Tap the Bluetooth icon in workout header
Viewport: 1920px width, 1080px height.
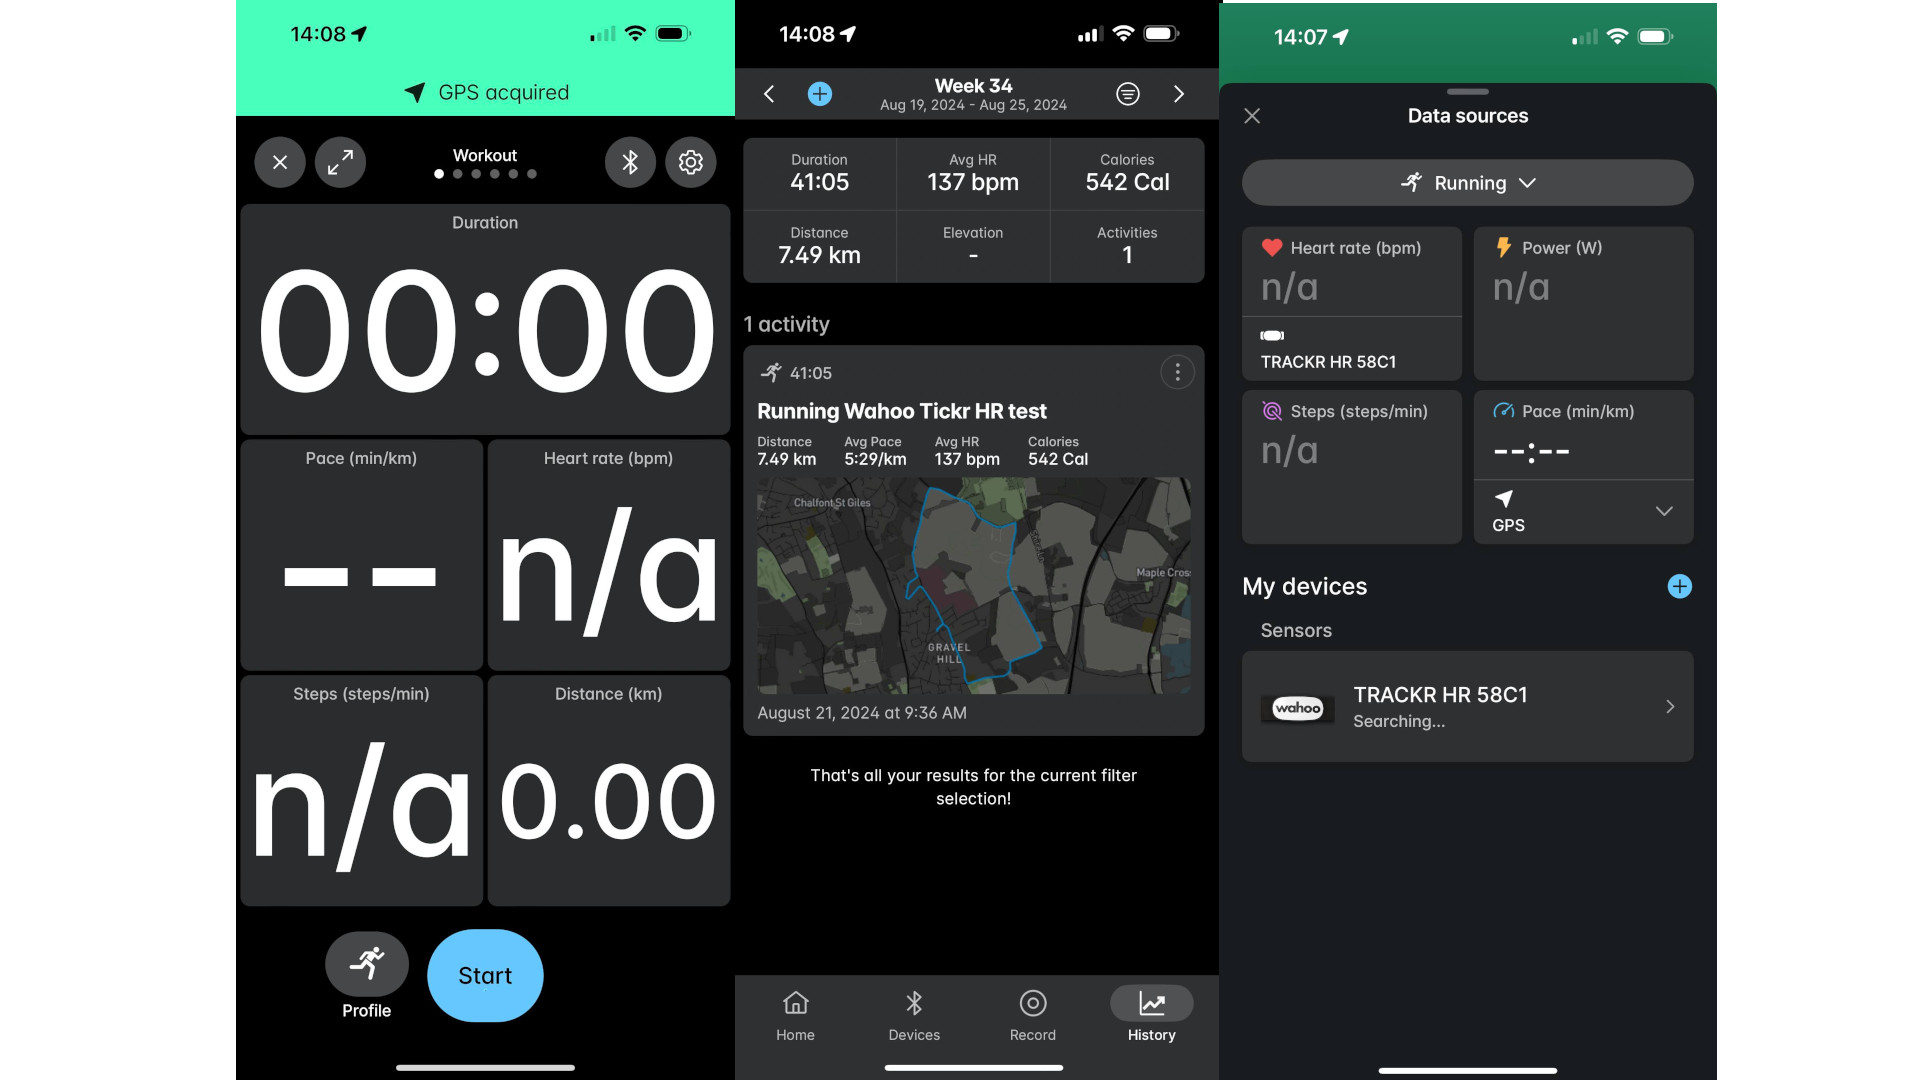[x=629, y=161]
